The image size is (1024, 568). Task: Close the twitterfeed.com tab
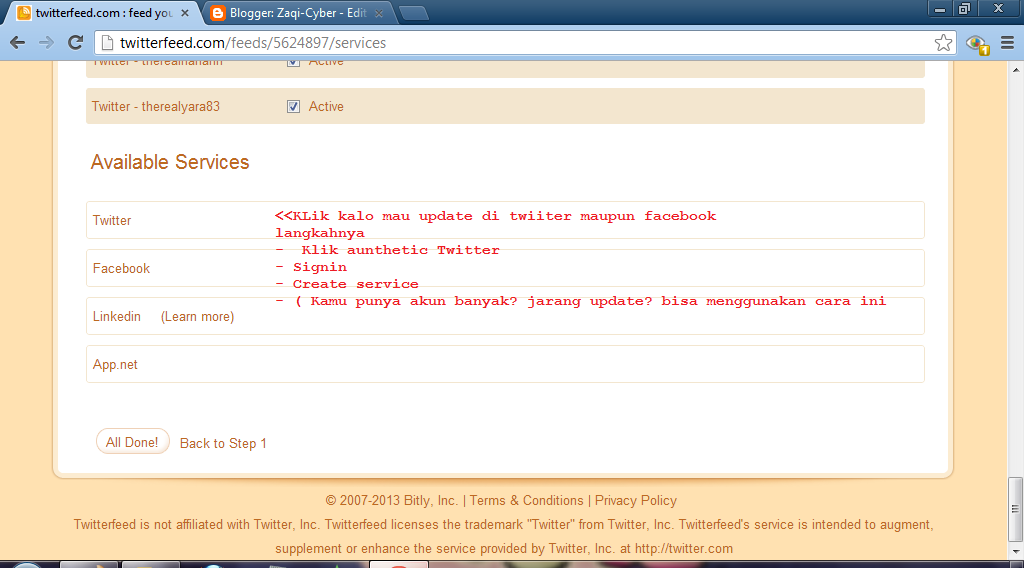(x=185, y=13)
